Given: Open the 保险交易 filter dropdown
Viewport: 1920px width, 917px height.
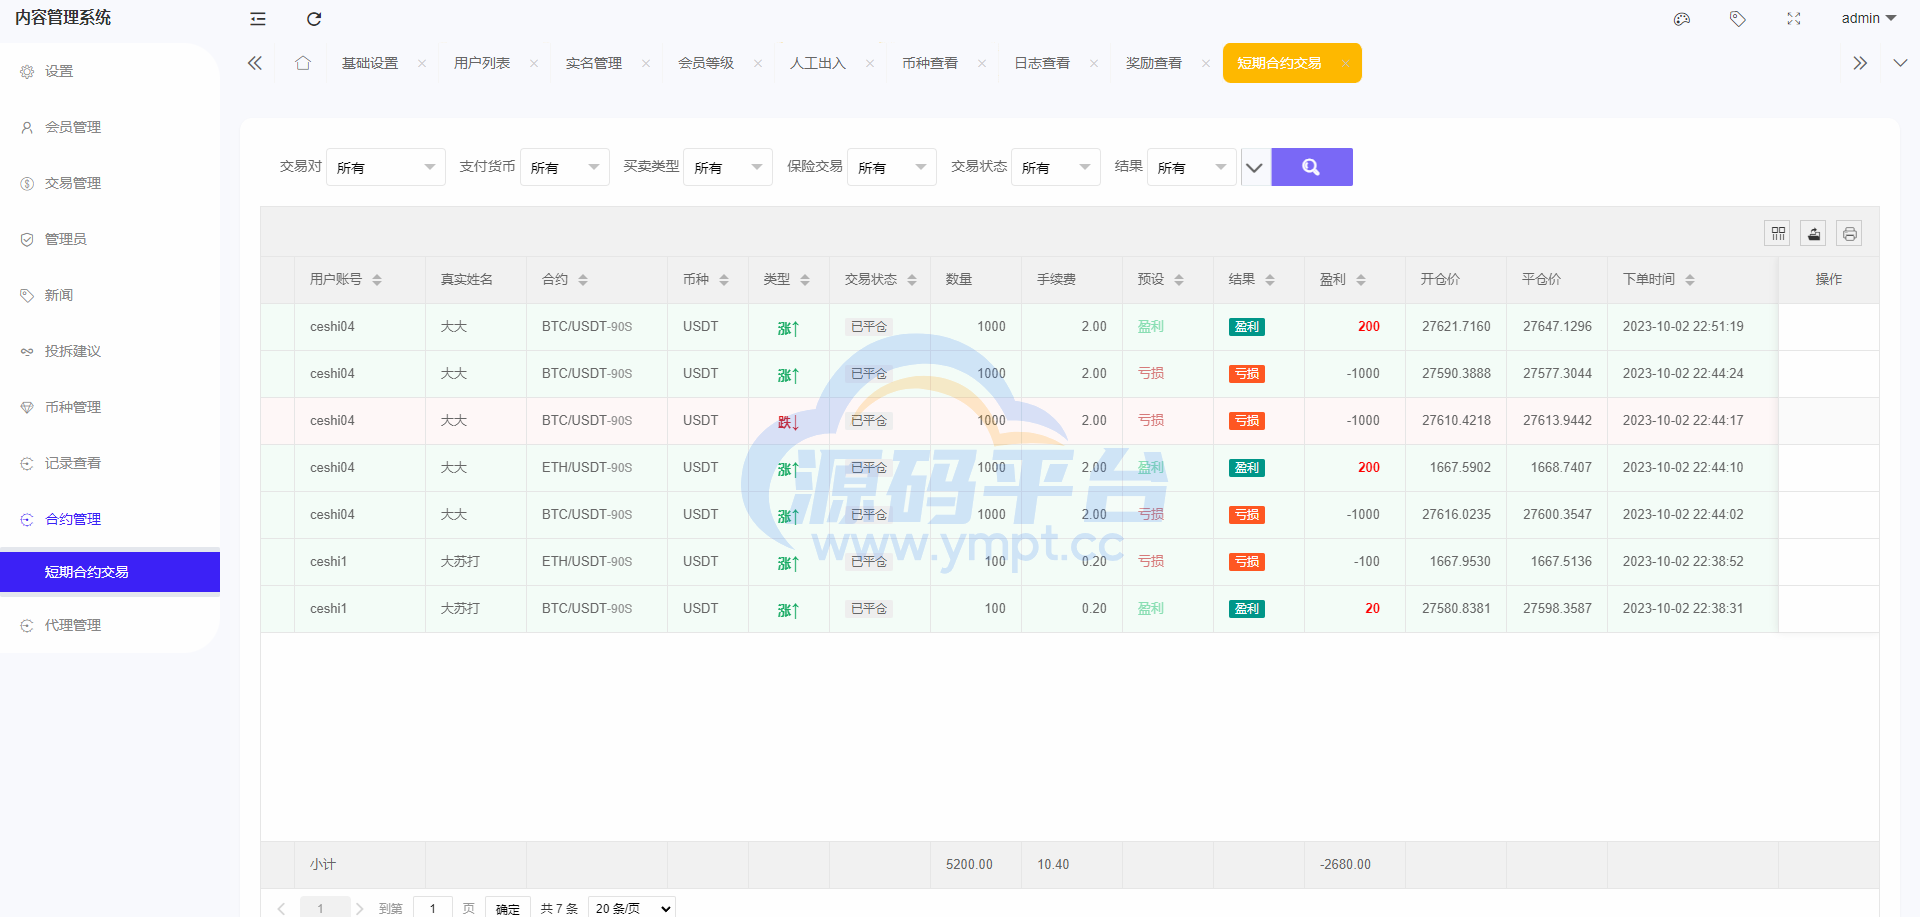Looking at the screenshot, I should 892,167.
